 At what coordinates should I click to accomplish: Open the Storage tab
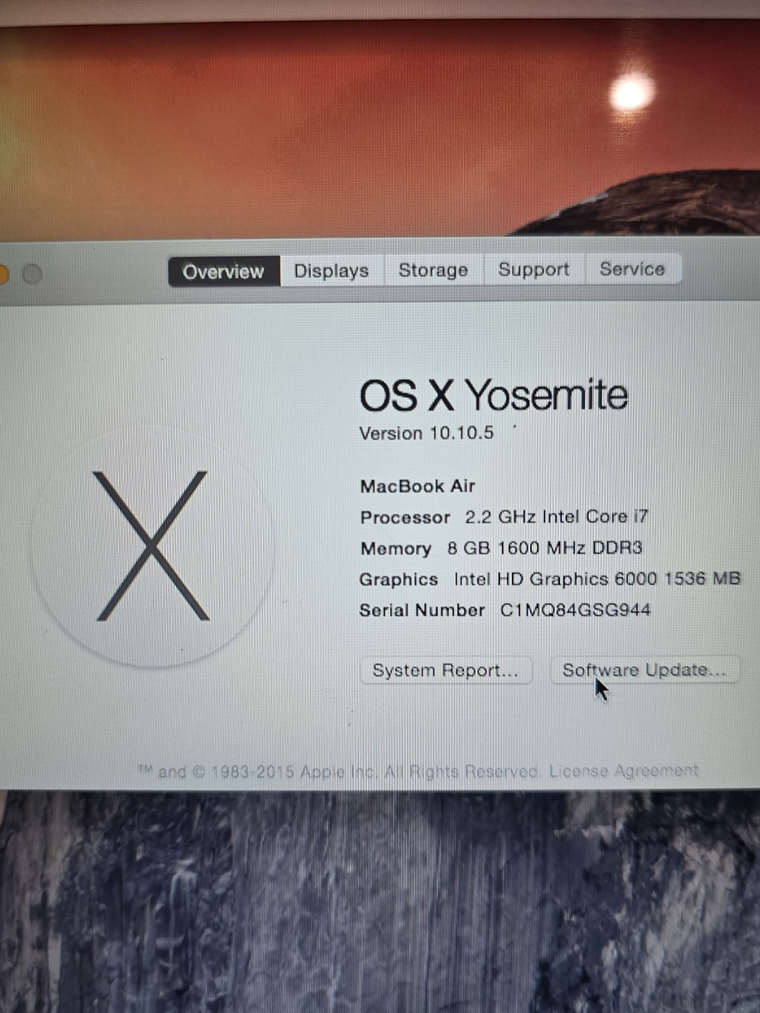pos(433,270)
